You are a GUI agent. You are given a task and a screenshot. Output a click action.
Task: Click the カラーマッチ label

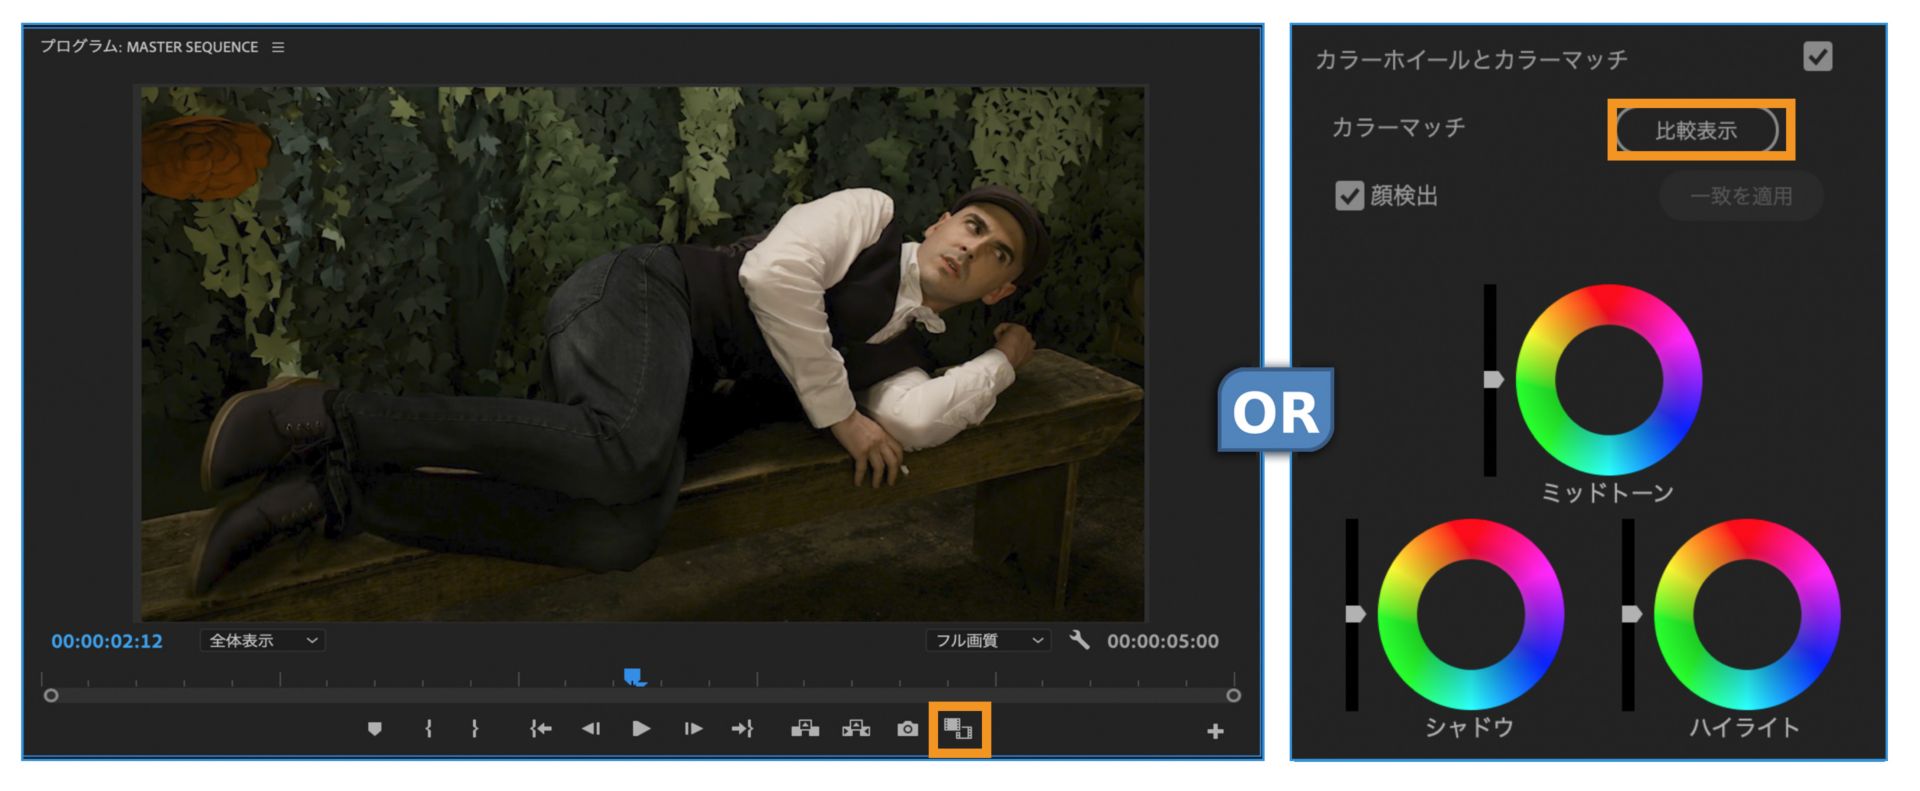[1398, 127]
